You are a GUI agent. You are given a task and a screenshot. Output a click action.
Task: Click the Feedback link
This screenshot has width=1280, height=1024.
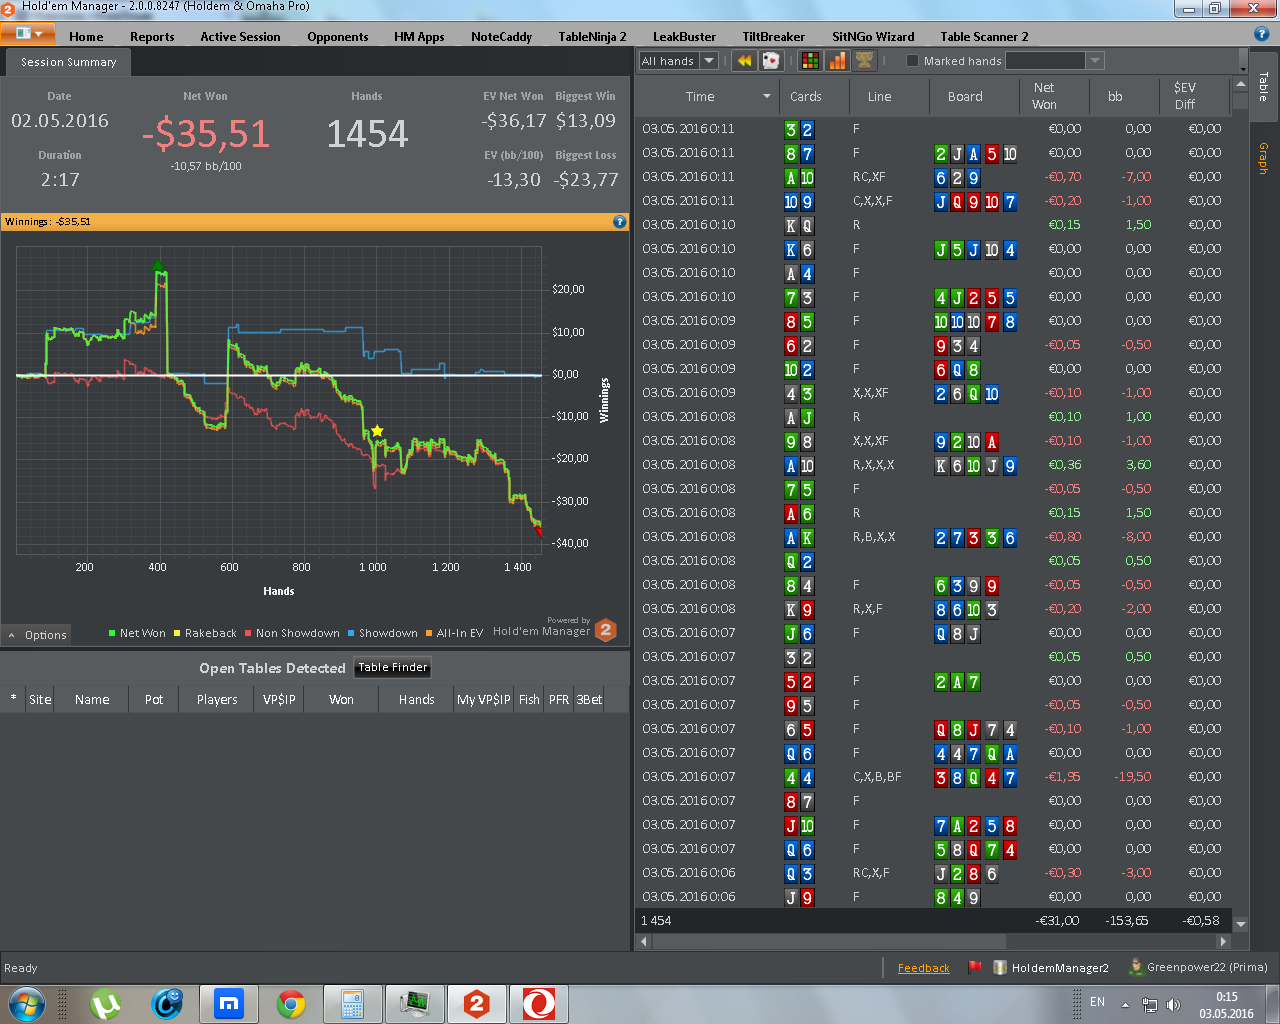[x=923, y=968]
